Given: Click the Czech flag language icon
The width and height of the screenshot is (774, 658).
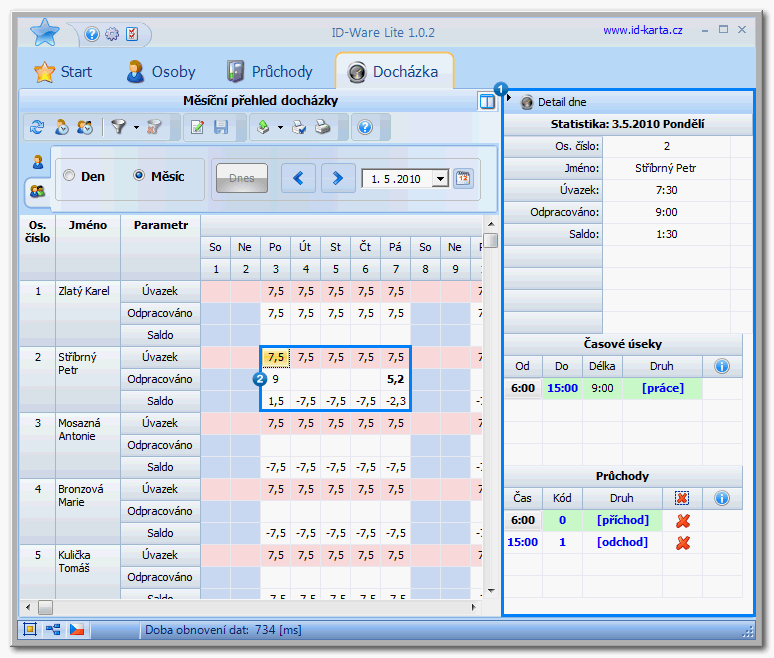Looking at the screenshot, I should click(x=77, y=629).
